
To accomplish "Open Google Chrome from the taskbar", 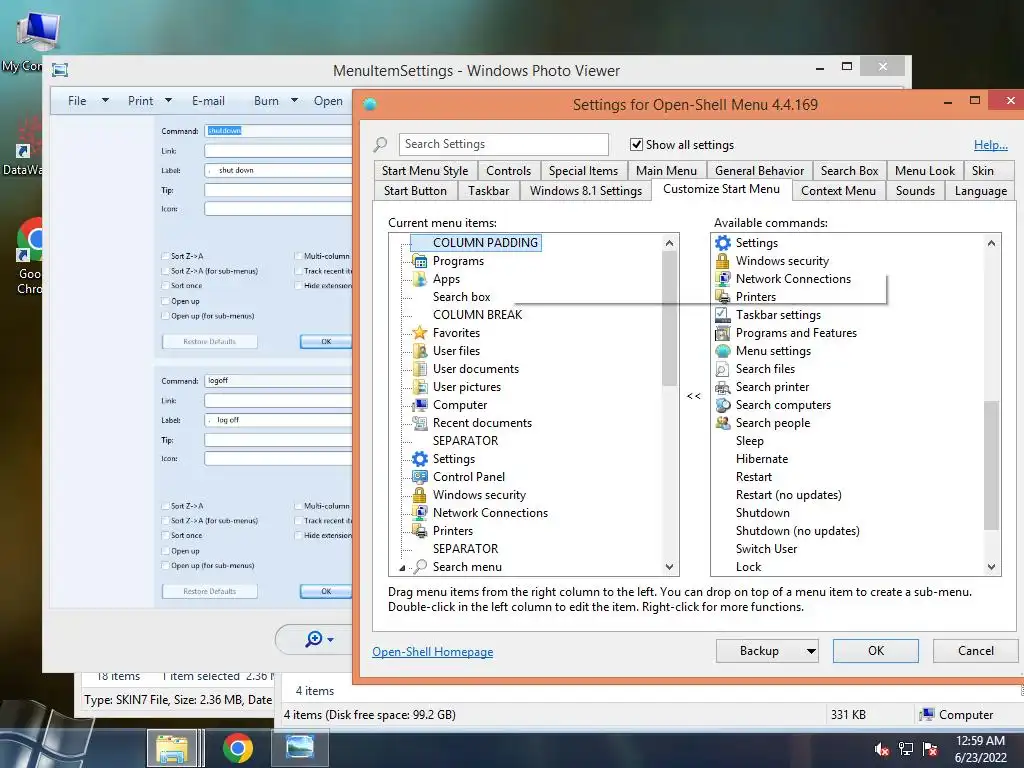I will click(x=238, y=748).
